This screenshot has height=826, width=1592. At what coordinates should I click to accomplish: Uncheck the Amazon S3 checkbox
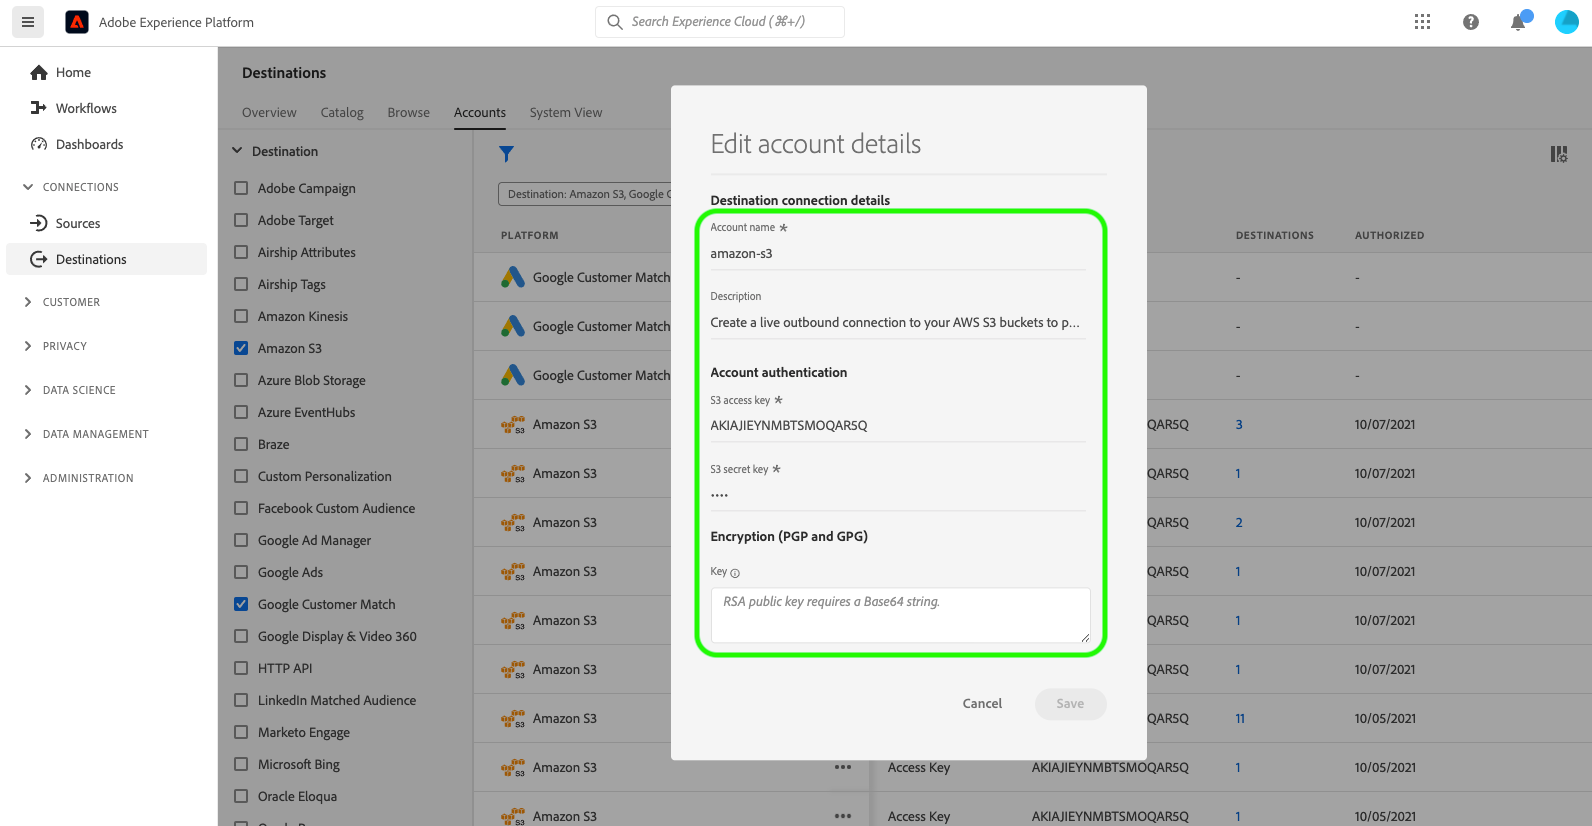point(241,348)
